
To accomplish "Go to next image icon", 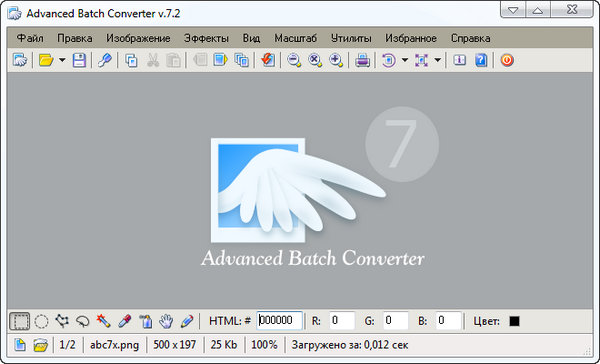I will tap(221, 60).
